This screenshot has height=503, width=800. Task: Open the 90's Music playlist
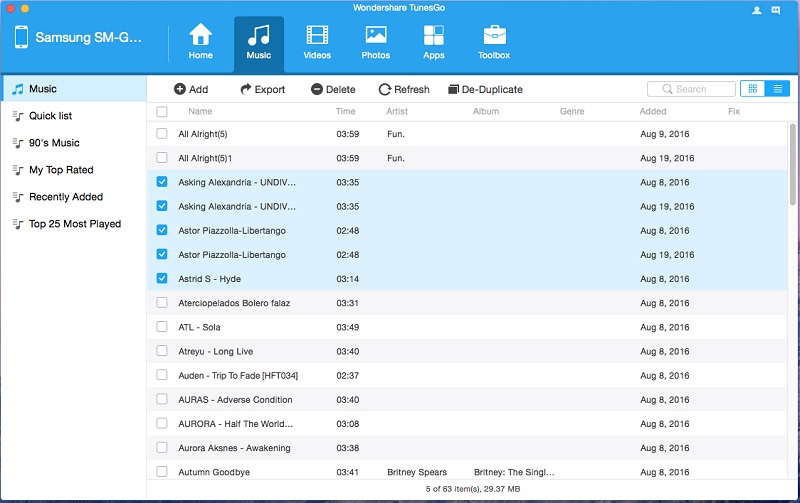[x=54, y=143]
